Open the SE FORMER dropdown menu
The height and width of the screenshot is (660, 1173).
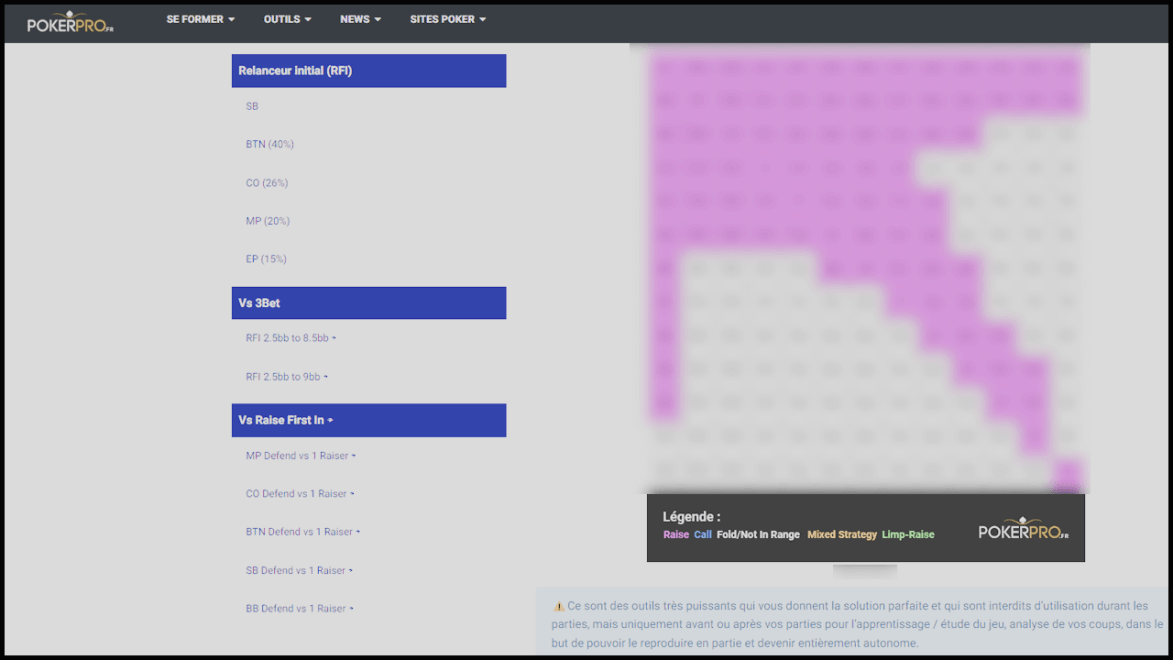click(200, 20)
